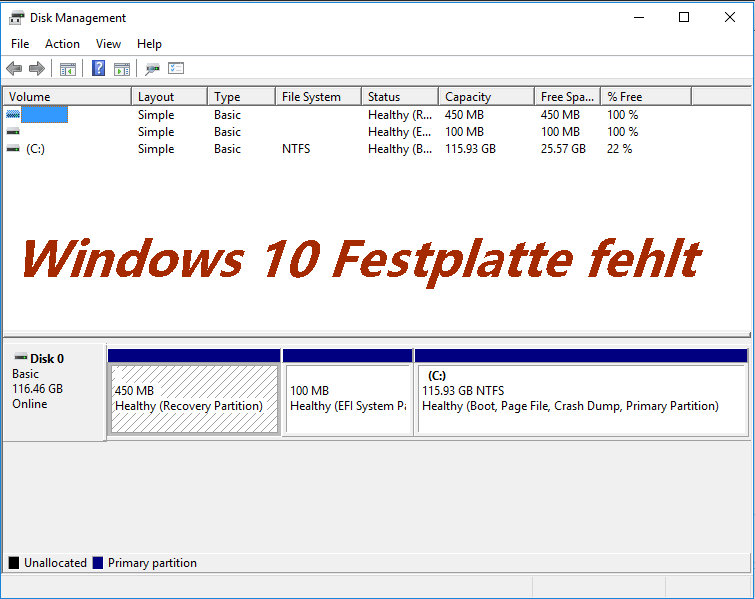The height and width of the screenshot is (599, 755).
Task: Click the 450 MB capacity cell
Action: tap(464, 115)
